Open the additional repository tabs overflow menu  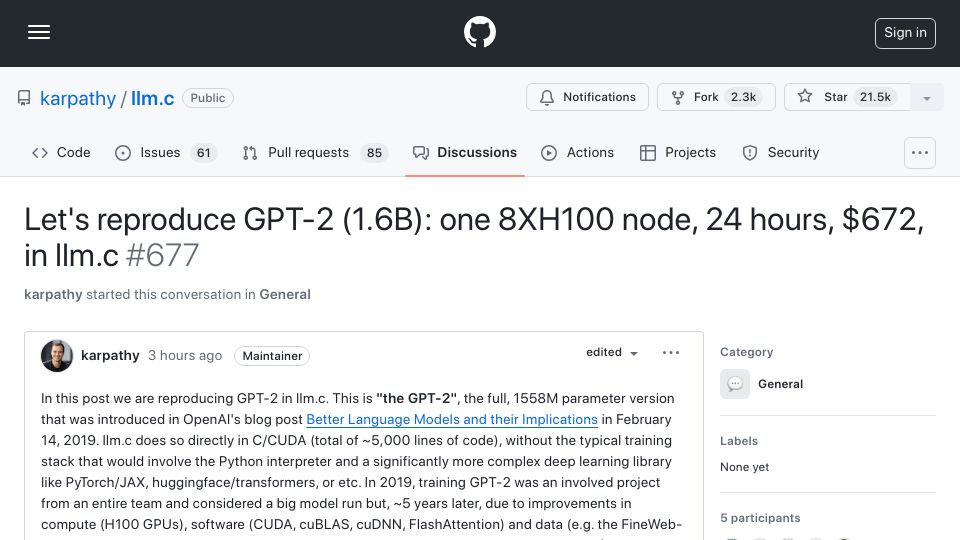[x=920, y=152]
